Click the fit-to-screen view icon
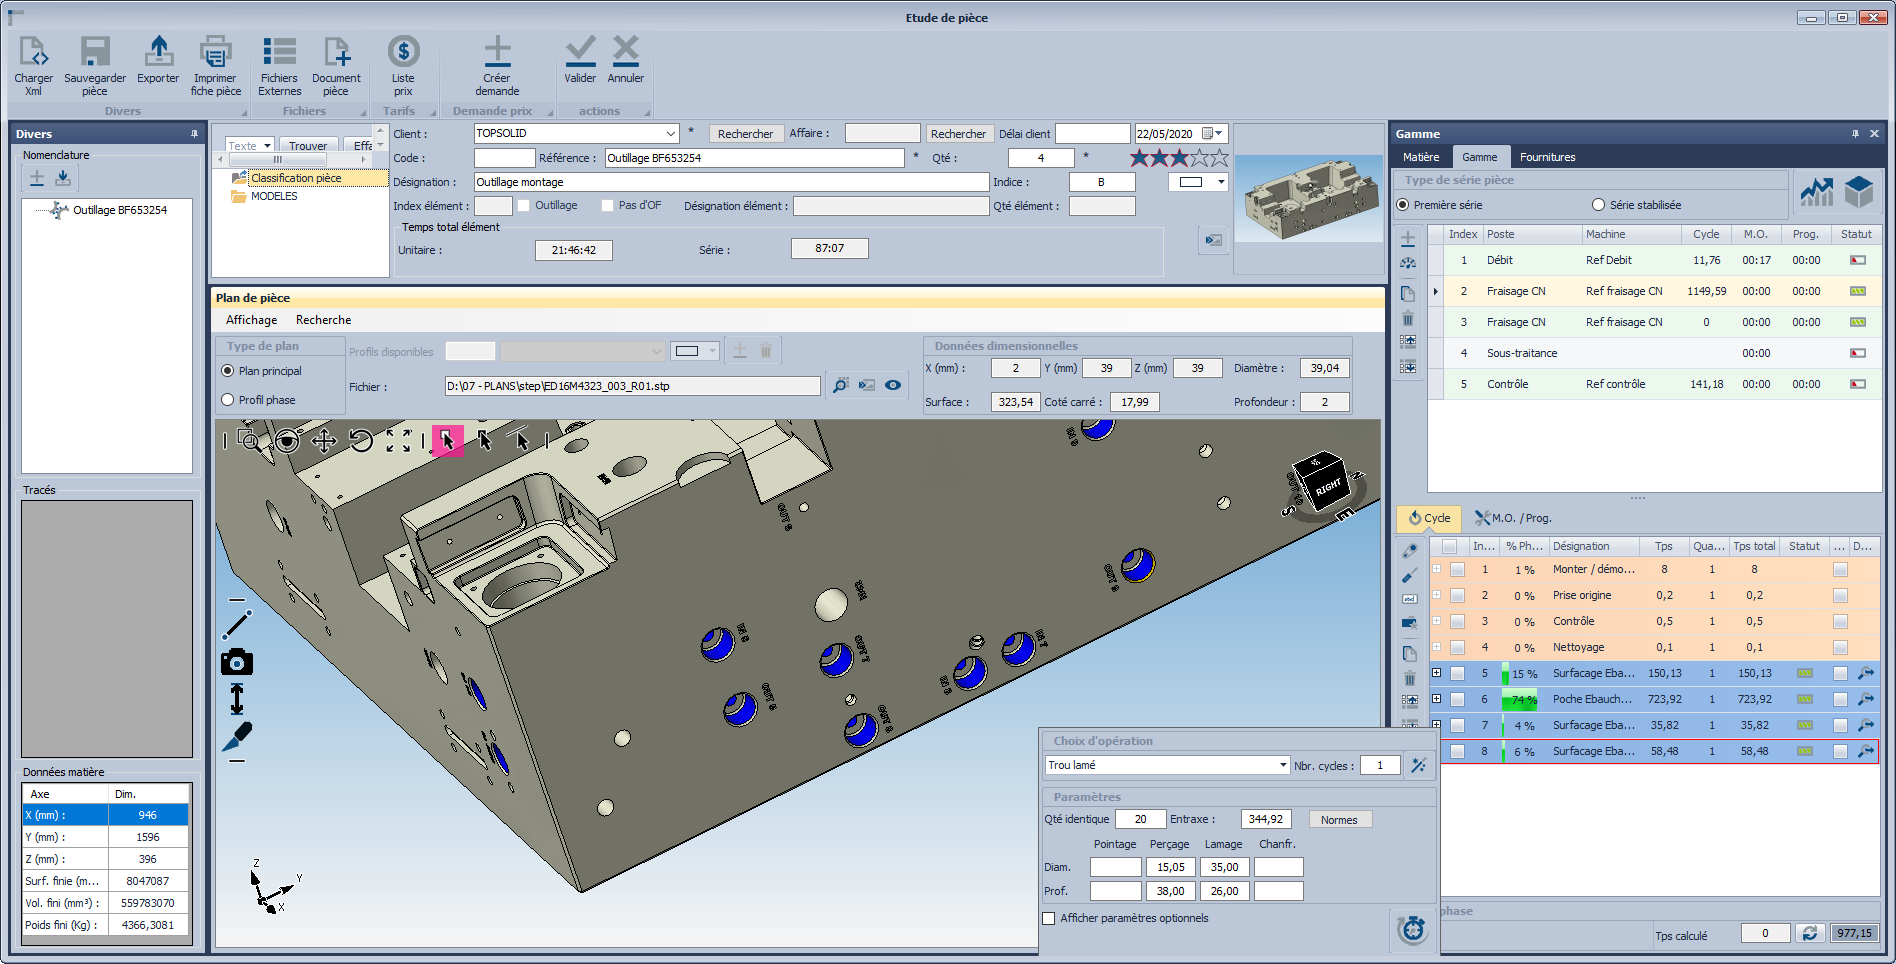 (398, 441)
